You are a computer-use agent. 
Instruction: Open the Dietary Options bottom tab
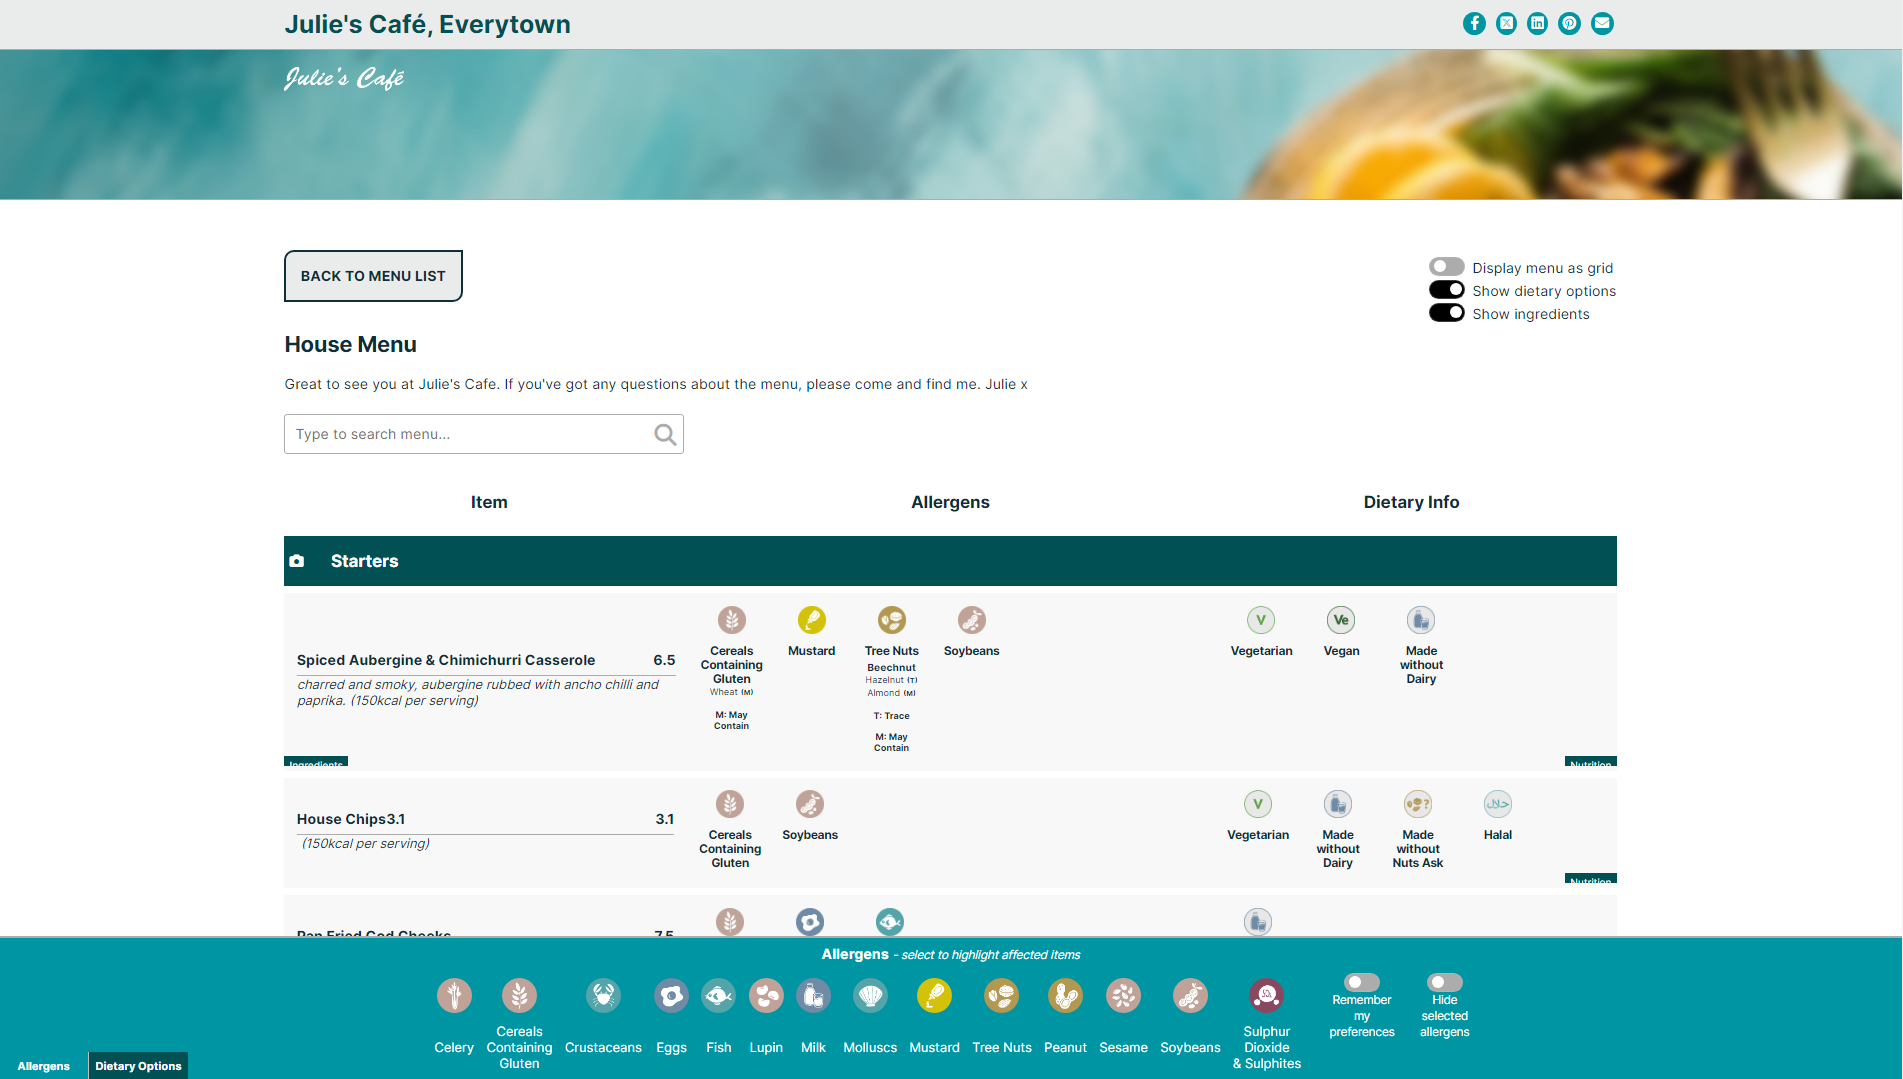click(x=138, y=1066)
